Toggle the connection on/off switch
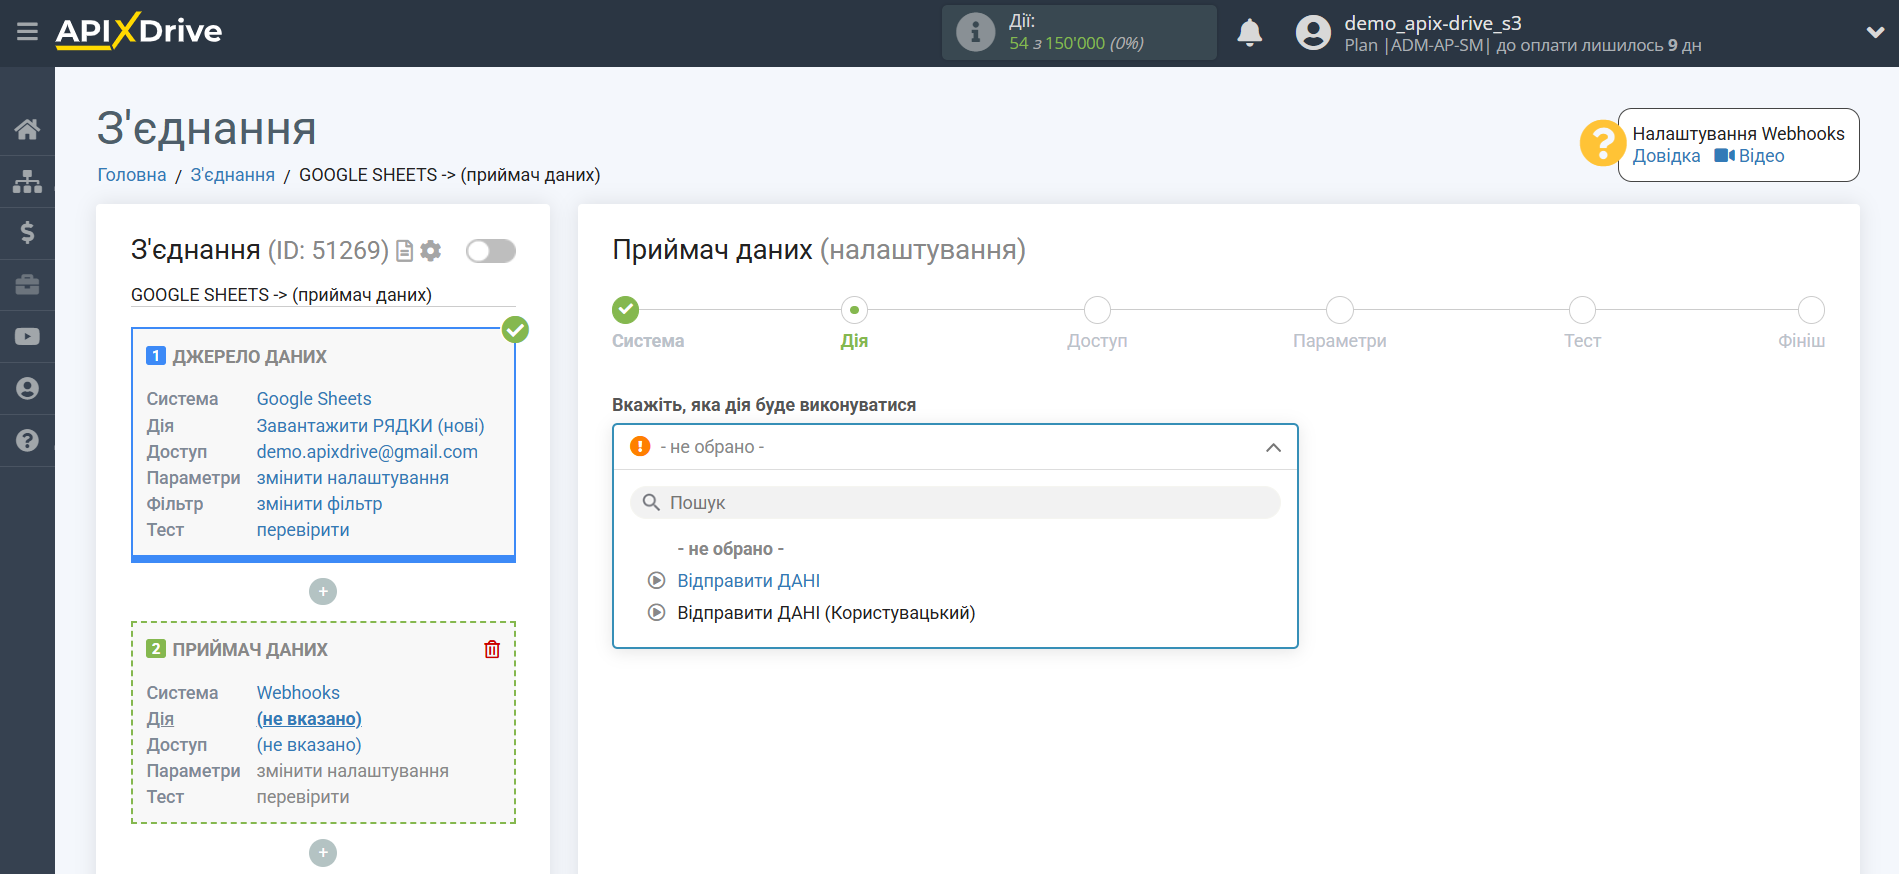 click(491, 251)
